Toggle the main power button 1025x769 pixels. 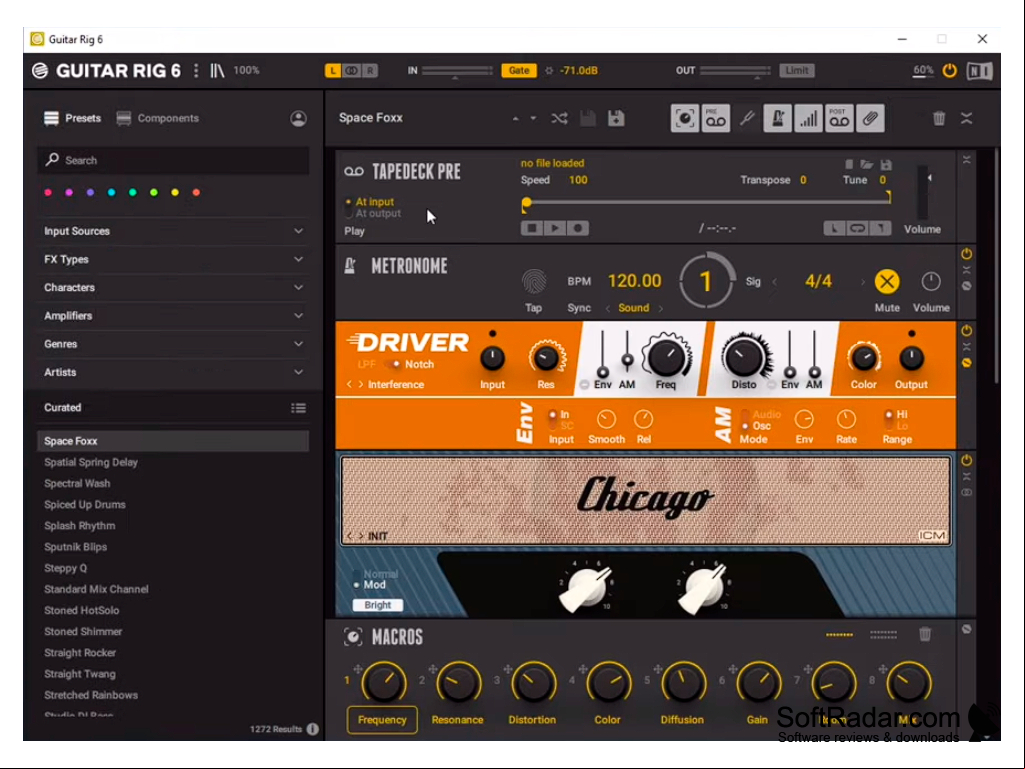(949, 71)
